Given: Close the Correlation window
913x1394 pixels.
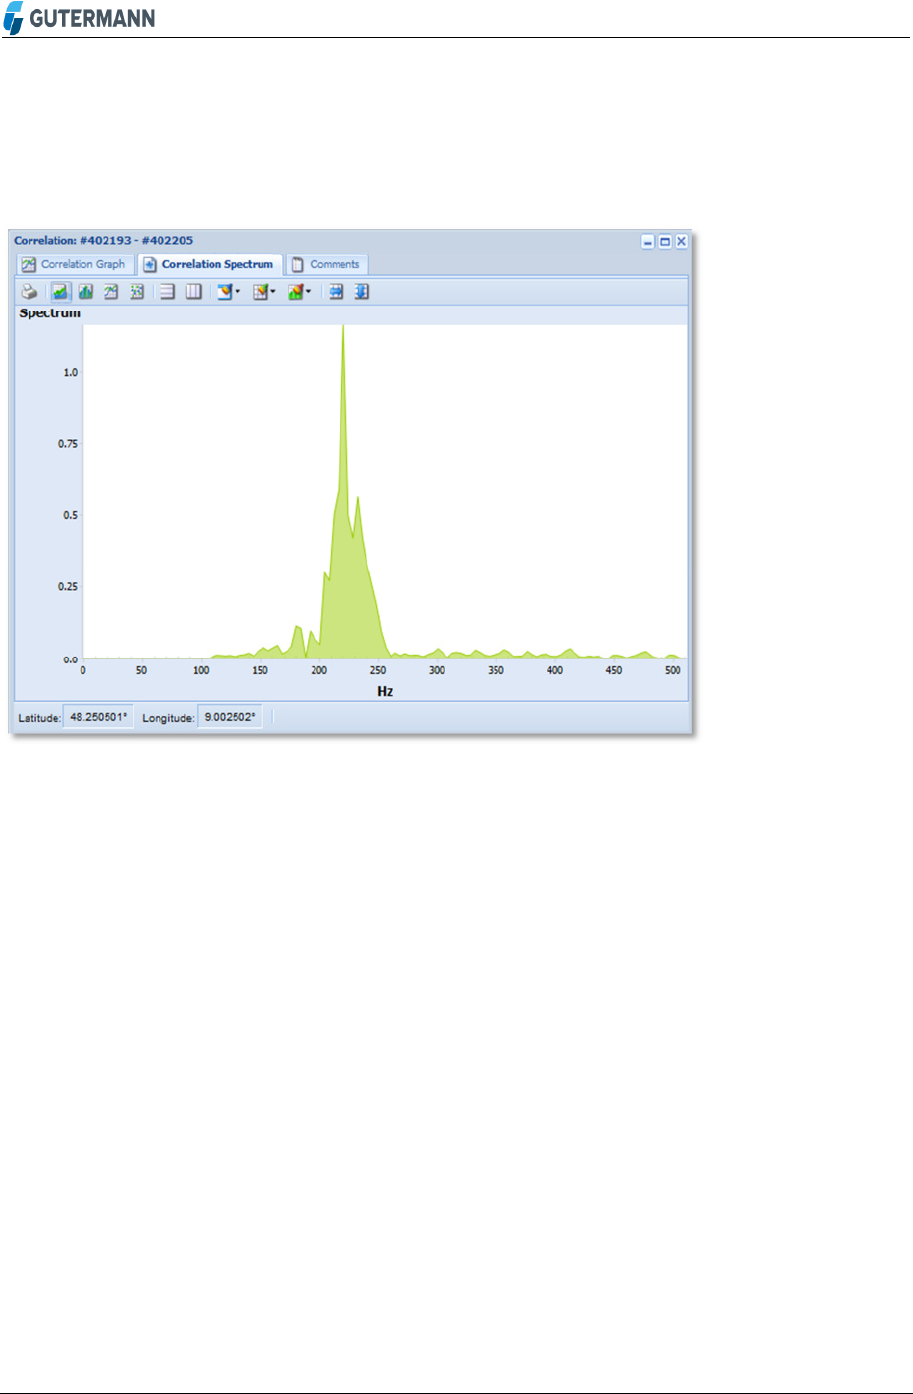Looking at the screenshot, I should (x=681, y=241).
